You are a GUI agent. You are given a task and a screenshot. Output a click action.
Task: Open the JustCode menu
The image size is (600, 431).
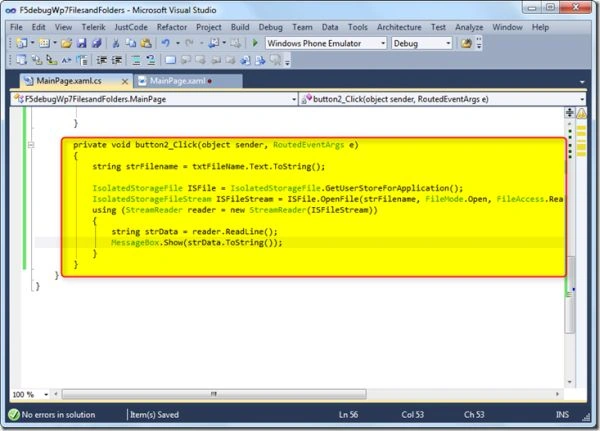(x=131, y=27)
